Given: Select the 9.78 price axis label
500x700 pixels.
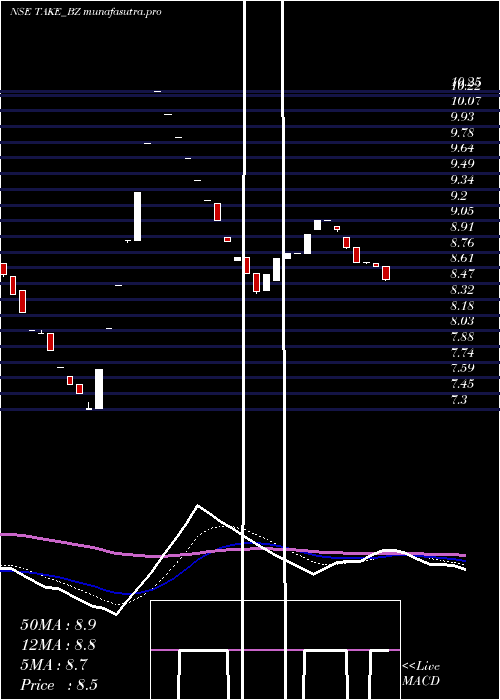Looking at the screenshot, I should coord(462,133).
